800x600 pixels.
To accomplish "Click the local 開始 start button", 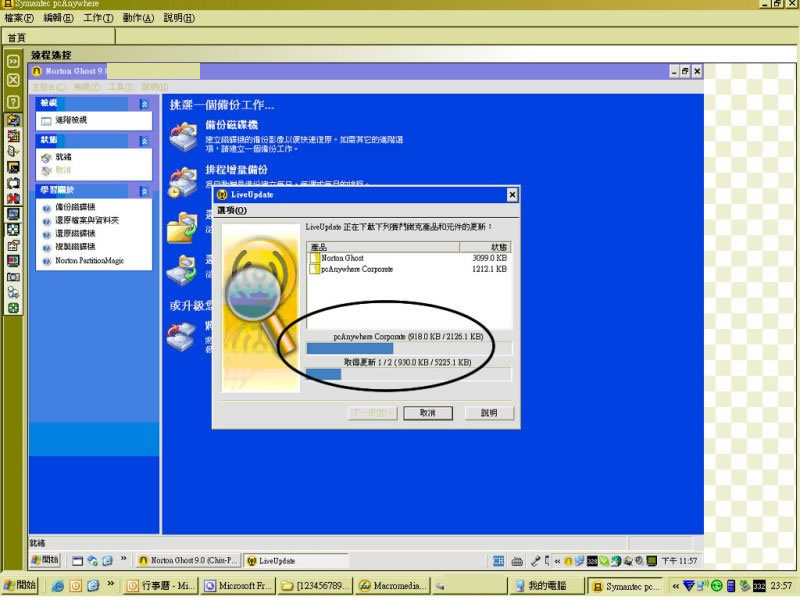I will pos(20,585).
